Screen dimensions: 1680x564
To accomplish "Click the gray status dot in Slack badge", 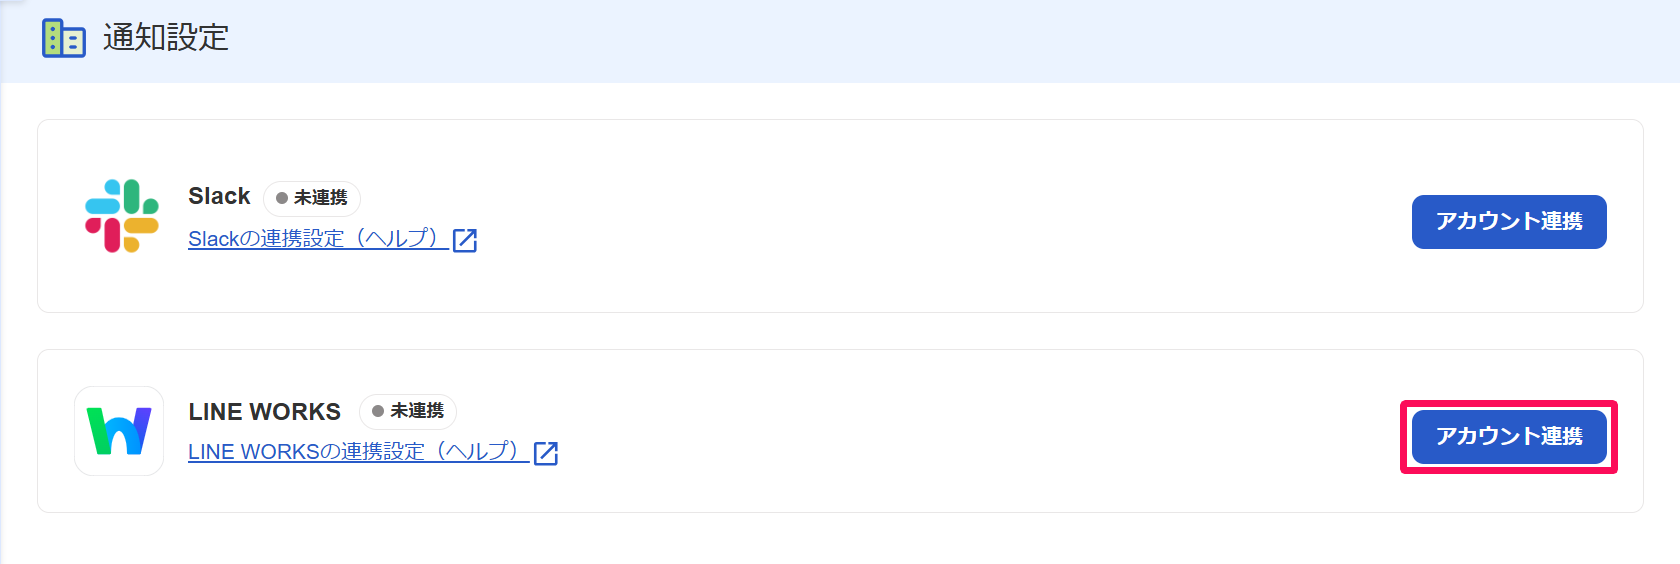I will coord(282,198).
